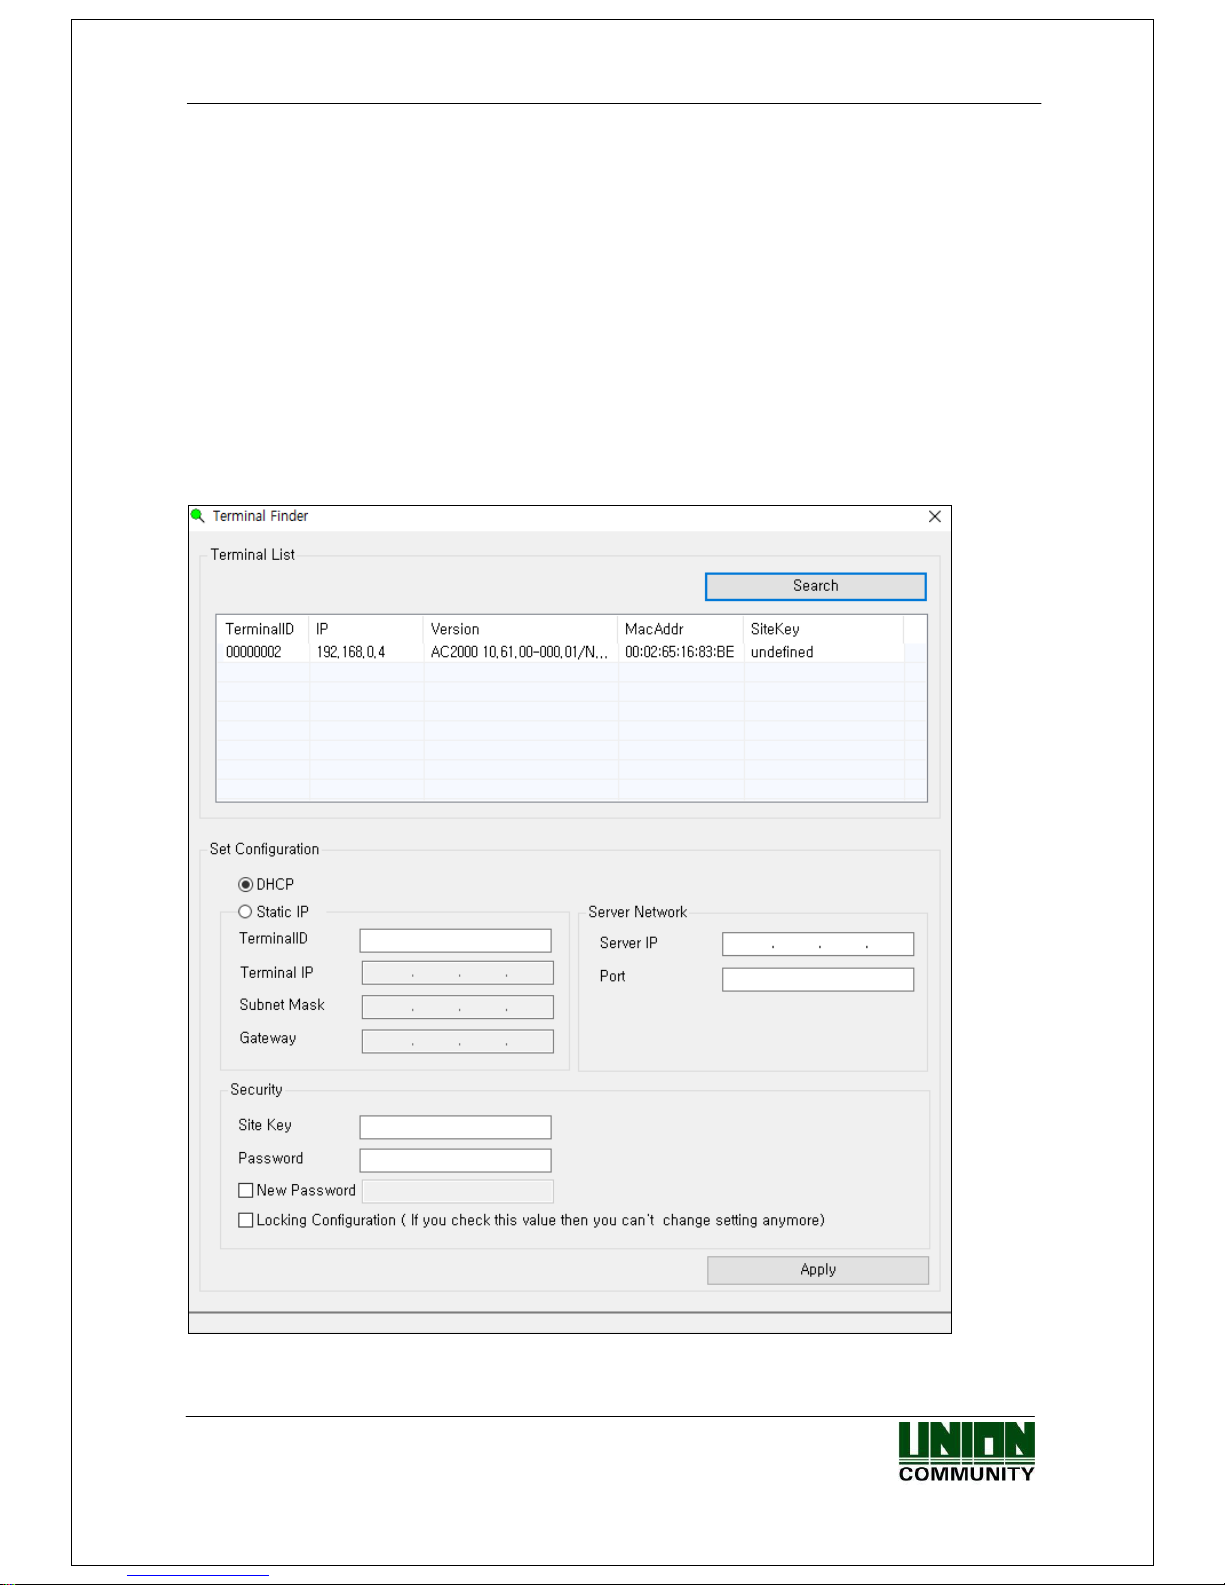Screen dimensions: 1225x1585
Task: Sort by TerminalID column header
Action: tap(260, 629)
